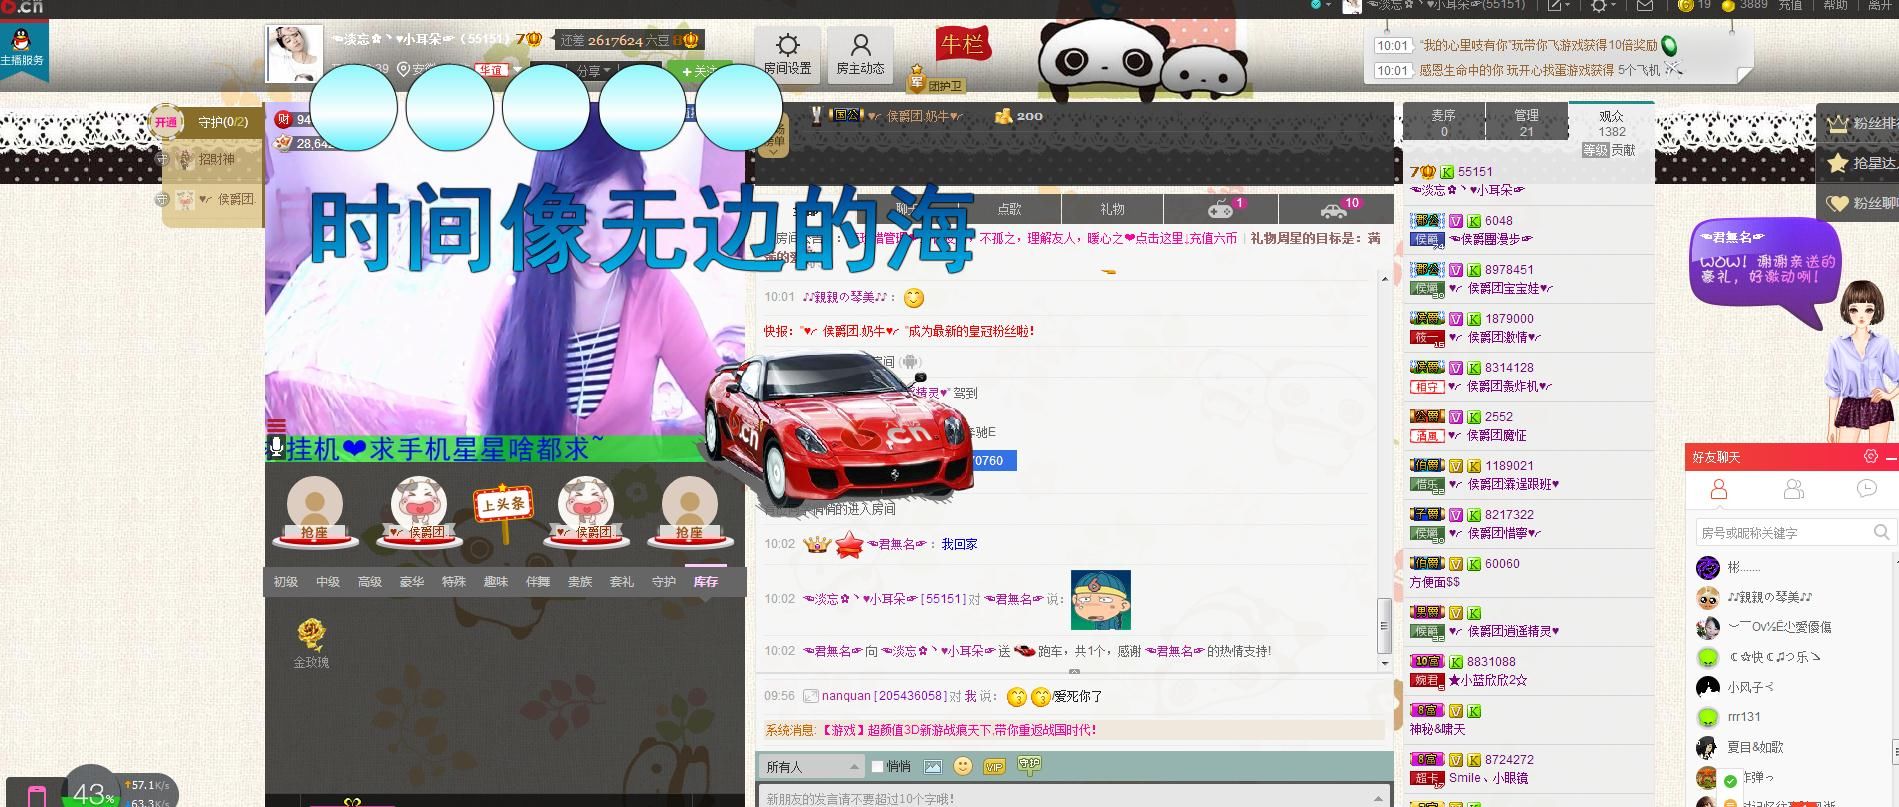
Task: Click the 团护卫 guard badge
Action: (937, 80)
